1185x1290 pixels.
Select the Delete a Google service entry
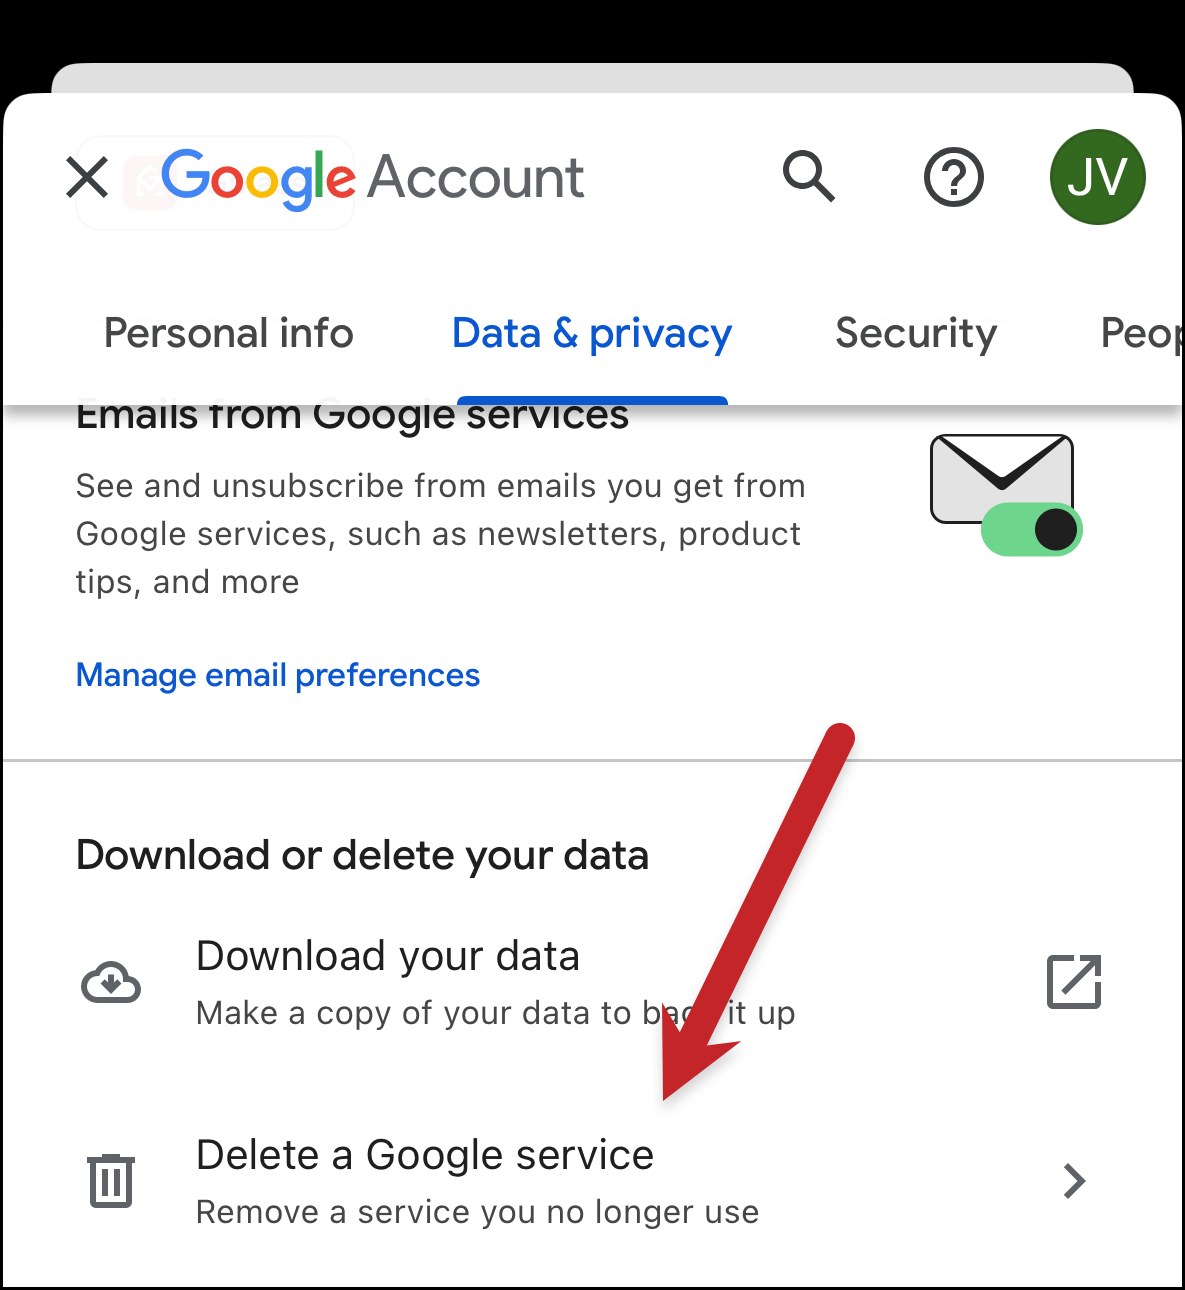[592, 1181]
